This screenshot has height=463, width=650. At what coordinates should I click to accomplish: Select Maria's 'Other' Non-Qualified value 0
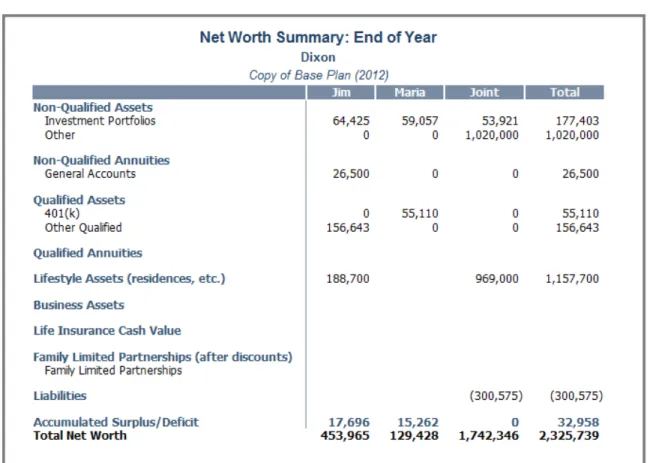[435, 135]
